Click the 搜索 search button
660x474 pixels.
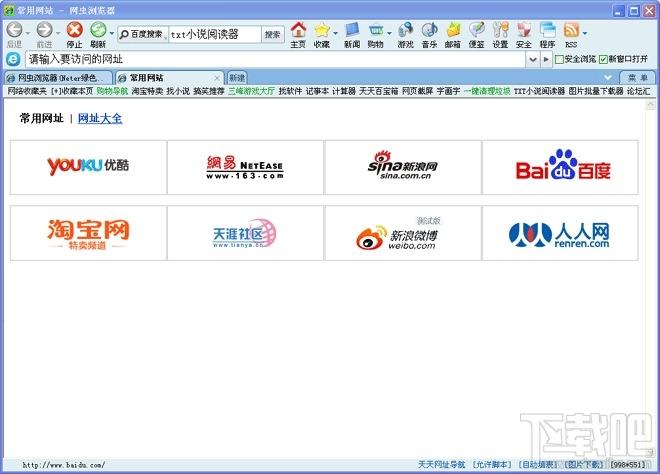[x=273, y=35]
